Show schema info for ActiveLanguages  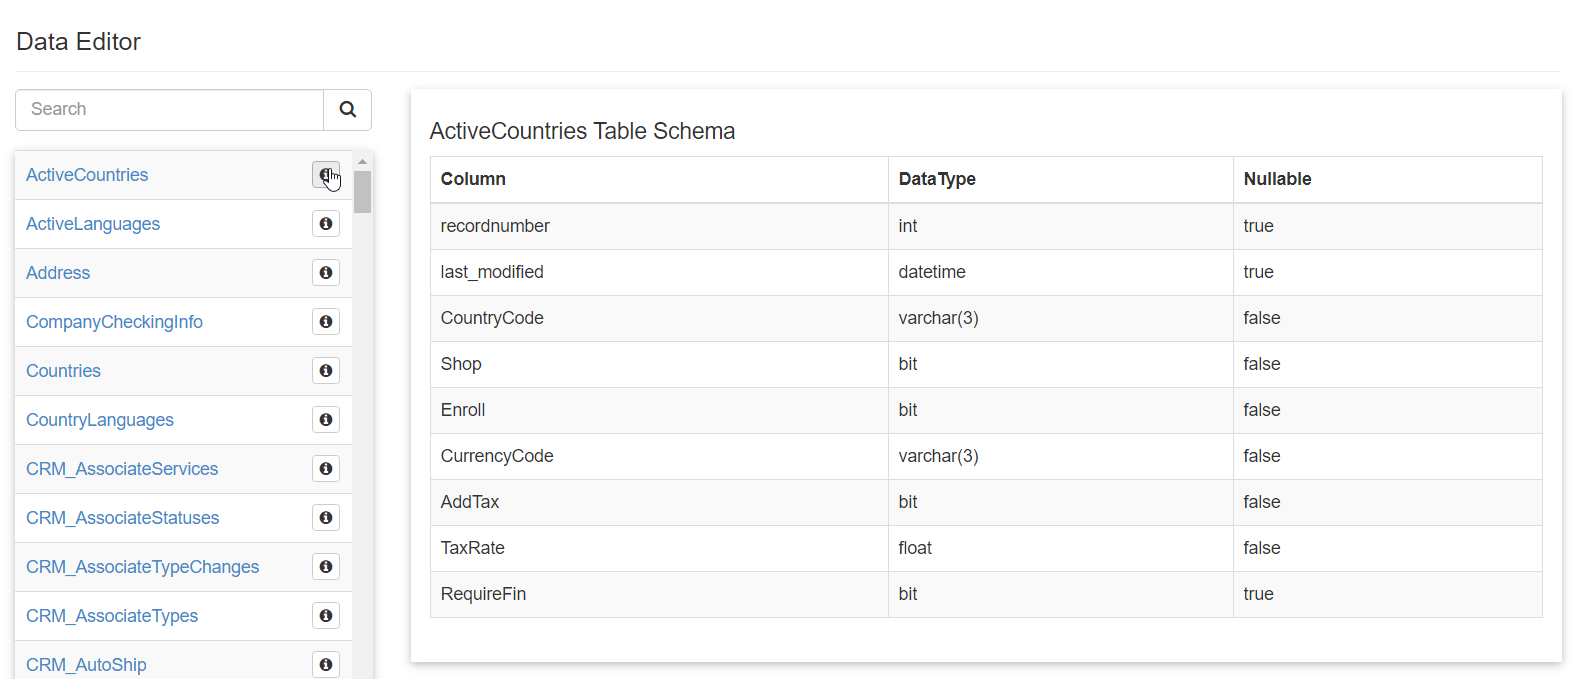pos(326,224)
